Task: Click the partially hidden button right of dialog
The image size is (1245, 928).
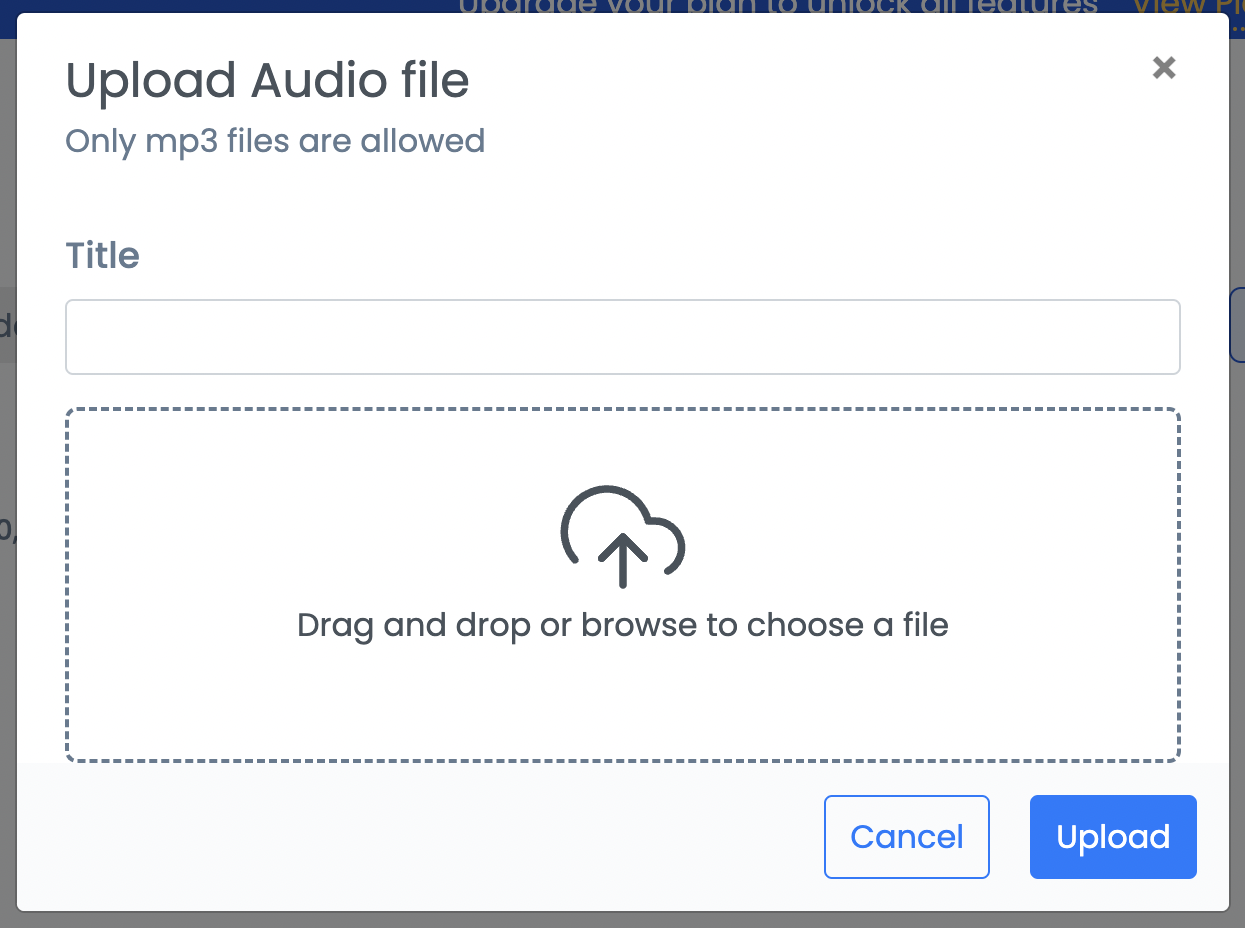Action: [x=1237, y=327]
